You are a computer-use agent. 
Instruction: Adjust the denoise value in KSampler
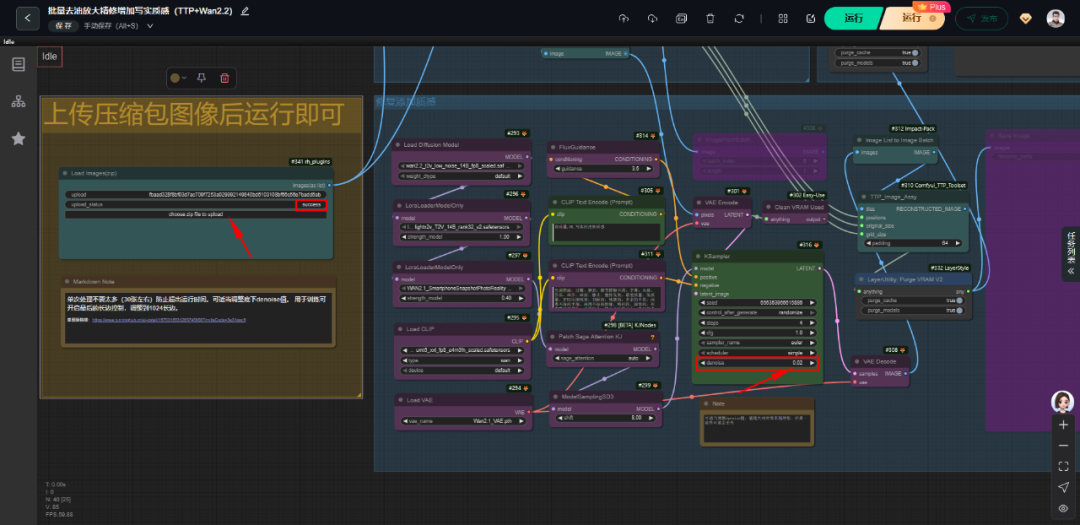758,362
